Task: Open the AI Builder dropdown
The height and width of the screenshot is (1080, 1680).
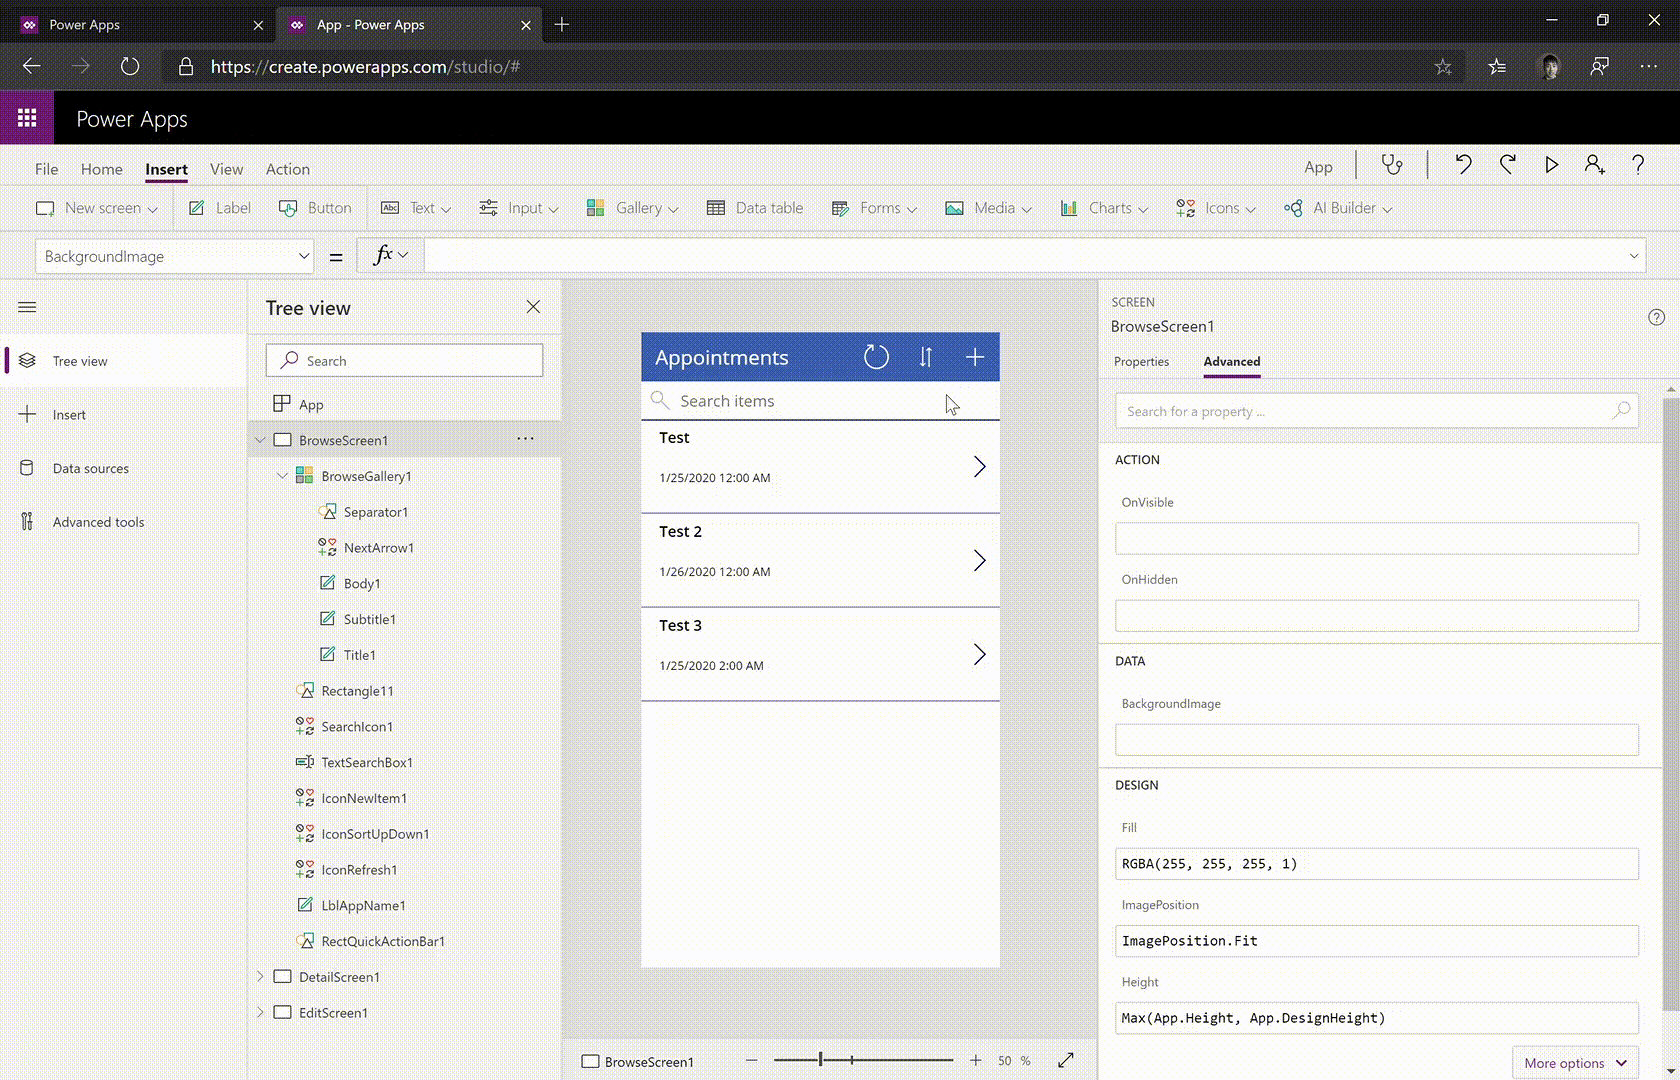Action: pyautogui.click(x=1339, y=208)
